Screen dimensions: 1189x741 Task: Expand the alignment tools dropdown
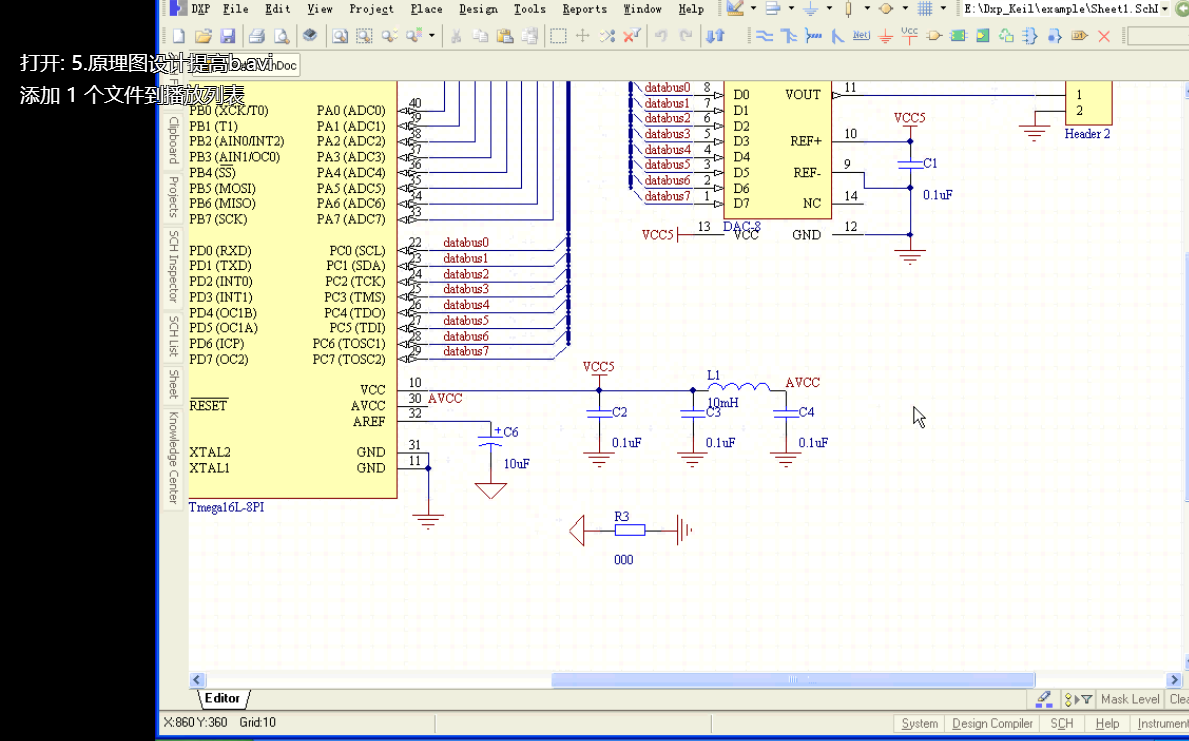[x=791, y=8]
